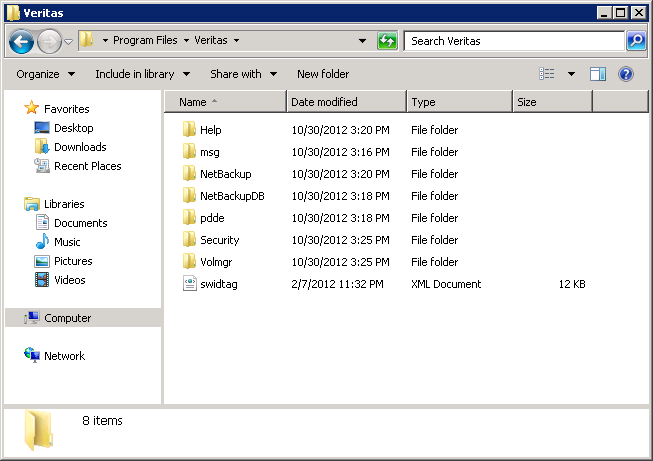The height and width of the screenshot is (461, 653).
Task: Click the Help question mark icon
Action: pyautogui.click(x=626, y=74)
